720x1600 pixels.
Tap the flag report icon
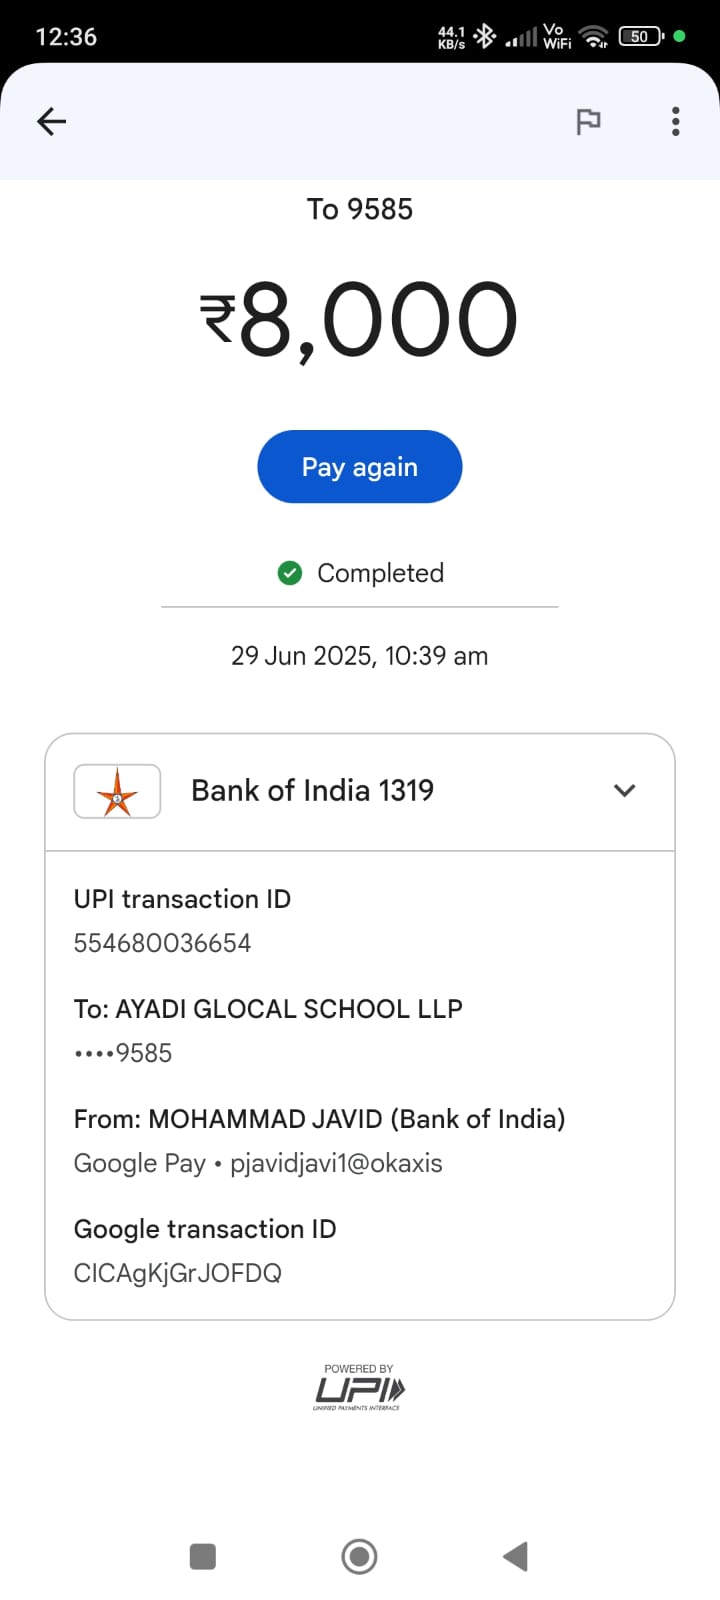tap(588, 122)
